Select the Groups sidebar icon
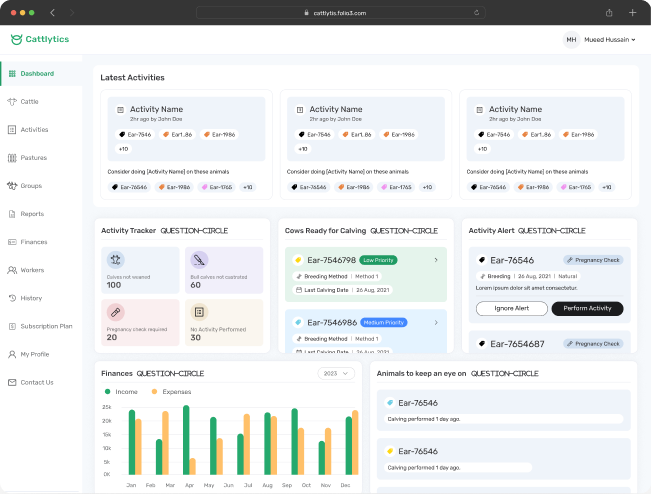 pyautogui.click(x=11, y=185)
